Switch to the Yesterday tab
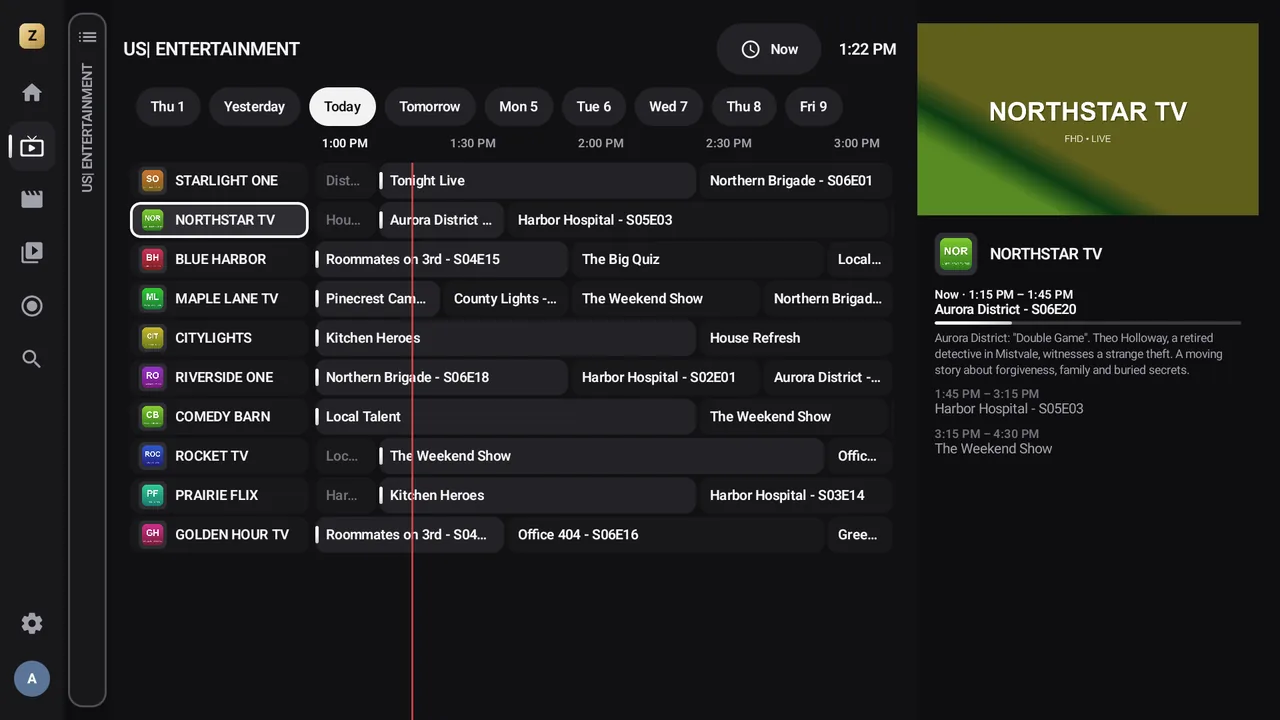Viewport: 1280px width, 720px height. pyautogui.click(x=254, y=107)
